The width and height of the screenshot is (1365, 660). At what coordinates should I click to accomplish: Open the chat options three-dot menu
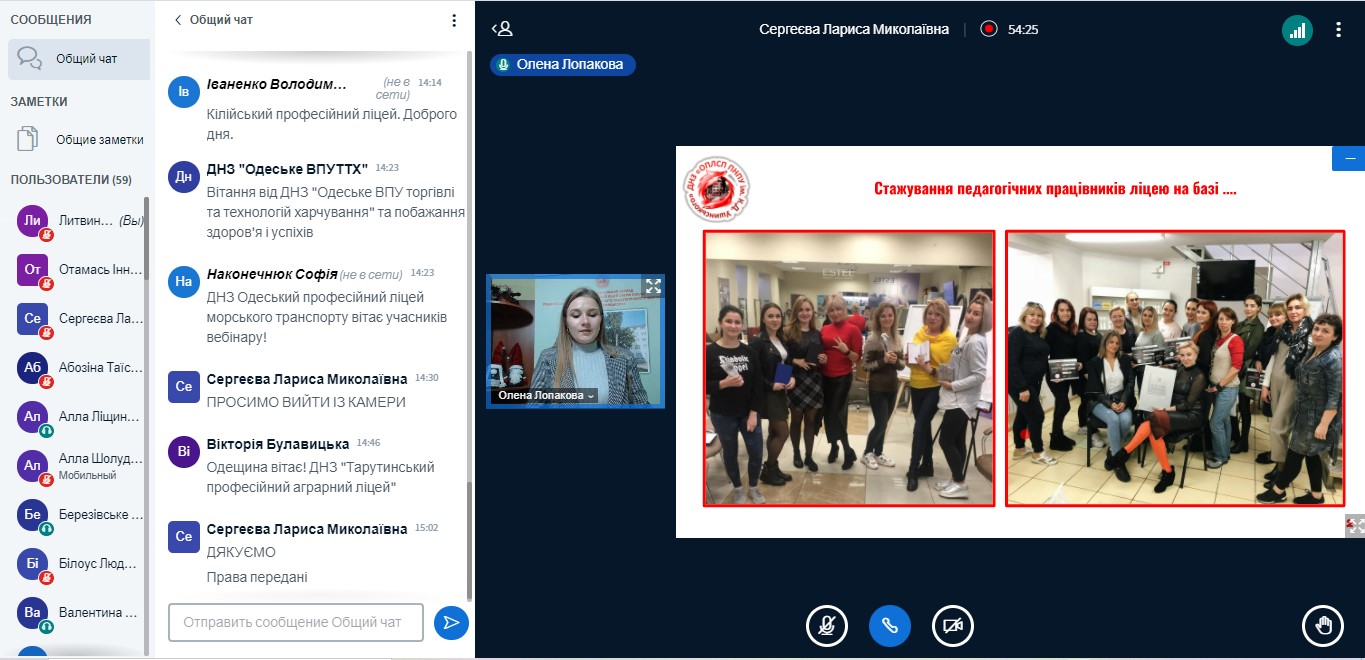454,20
